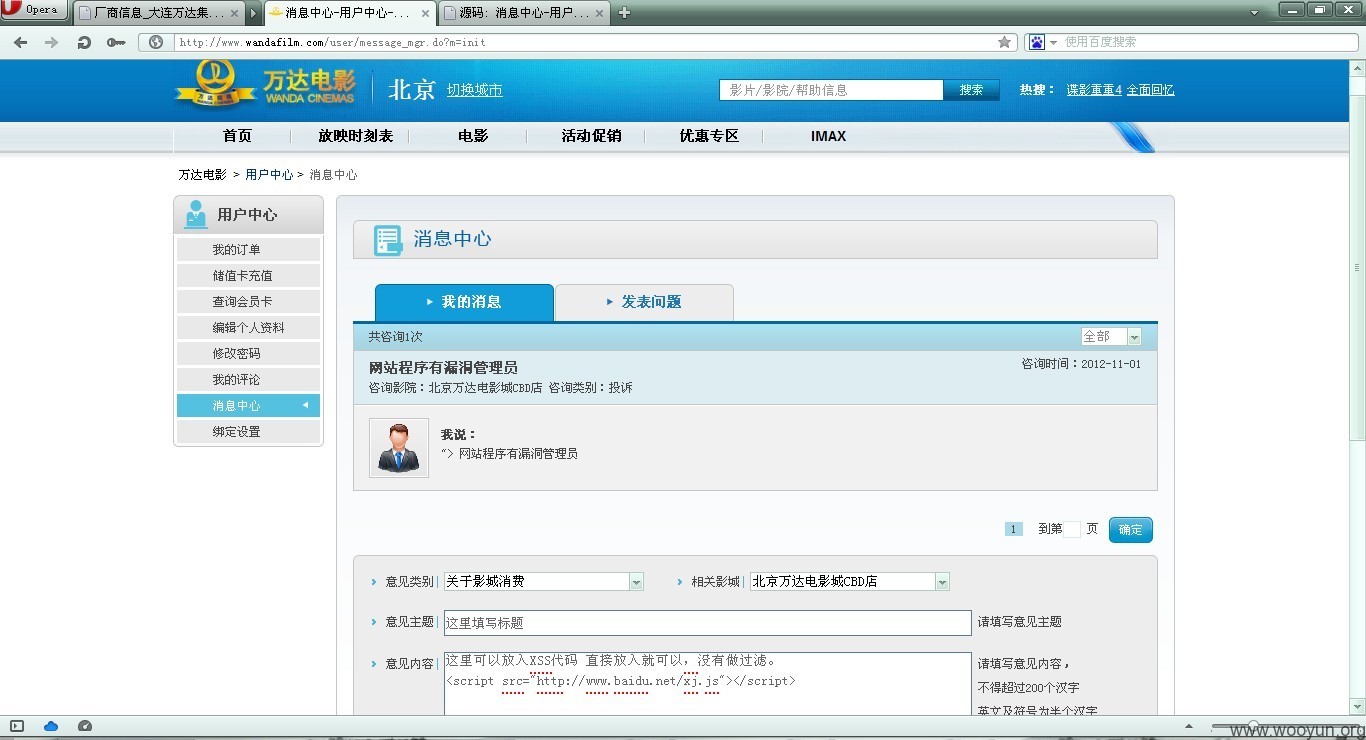
Task: Open the closed tabs dropdown arrow at top right
Action: tap(1255, 13)
